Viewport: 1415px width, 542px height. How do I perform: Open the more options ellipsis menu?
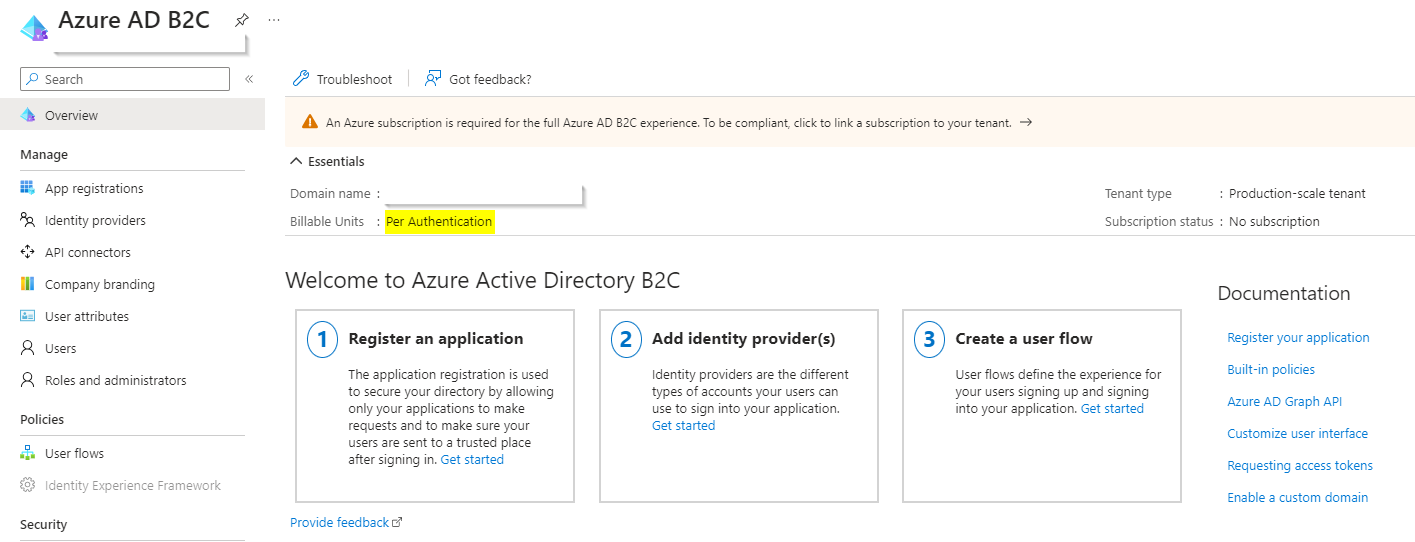pos(274,20)
